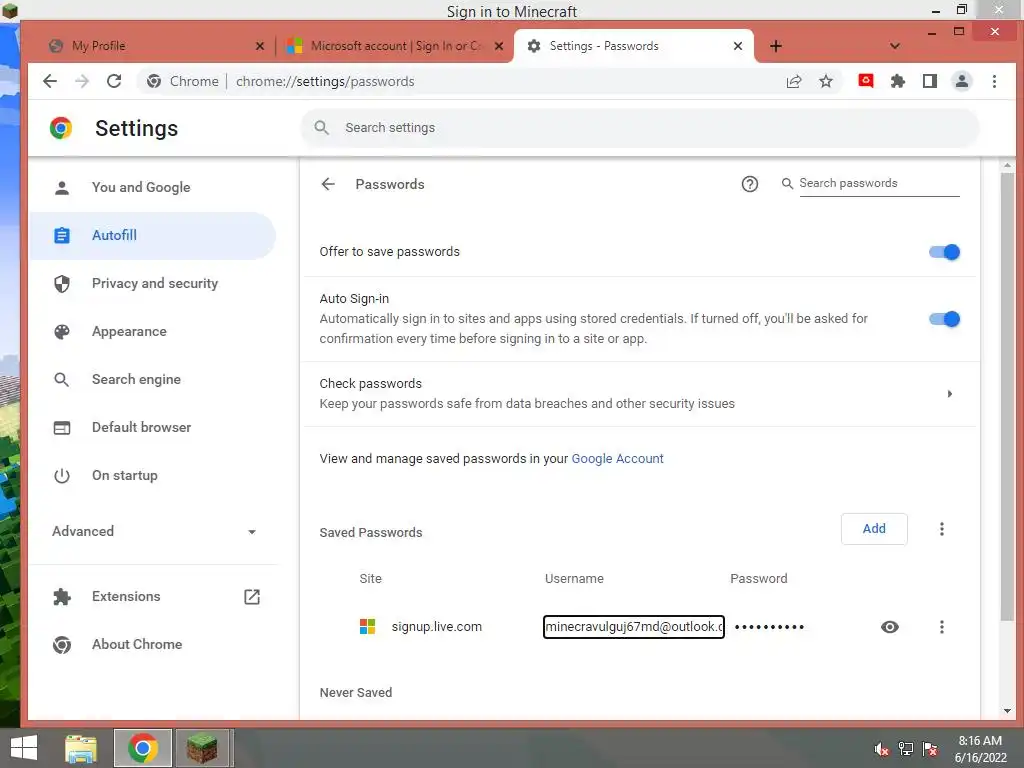
Task: Click the scrollbar down arrow
Action: tap(1007, 711)
